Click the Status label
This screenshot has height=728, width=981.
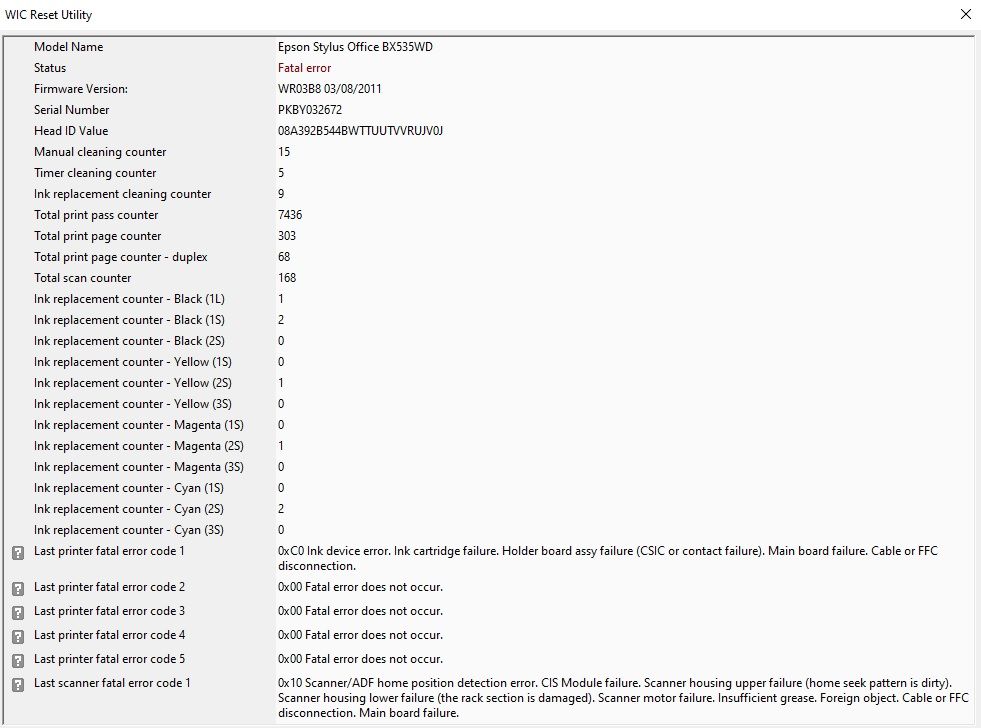point(49,68)
